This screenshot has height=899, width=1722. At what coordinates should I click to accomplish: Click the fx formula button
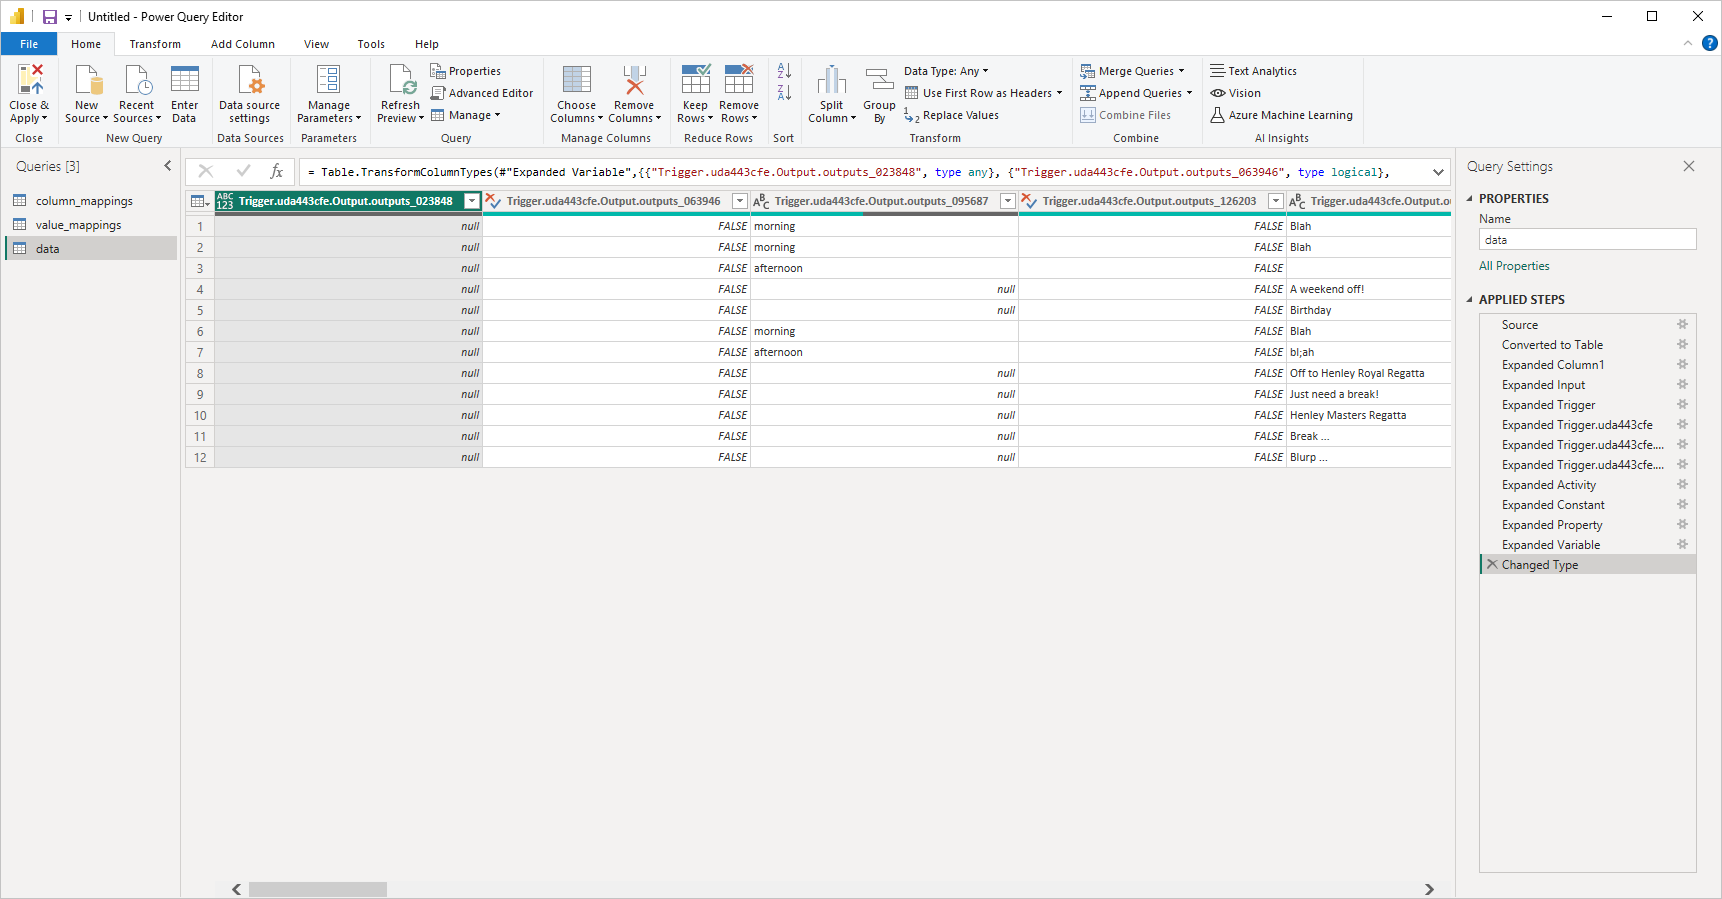[x=277, y=172]
